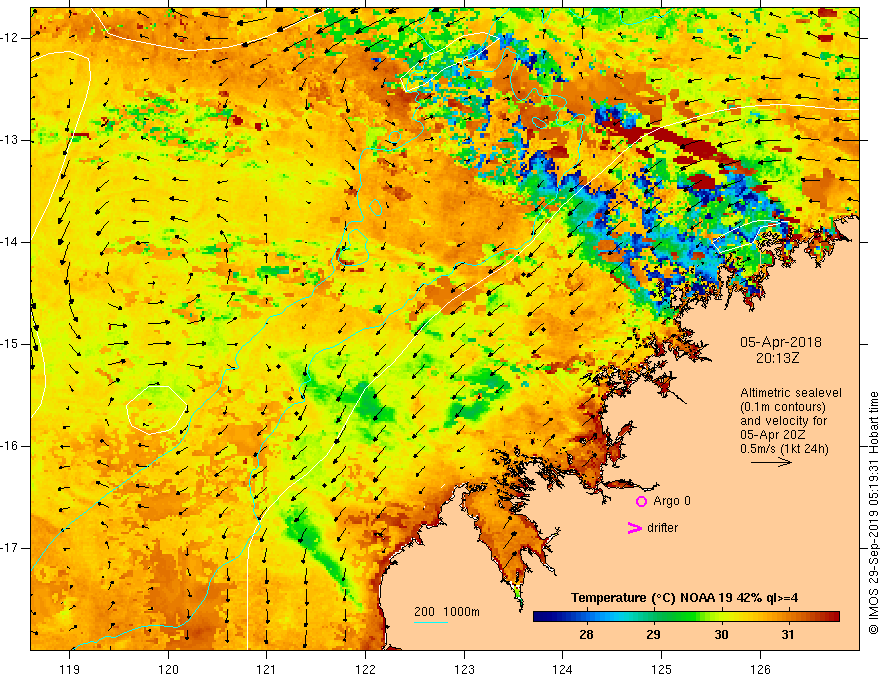
Task: Click the '126' longitude axis label
Action: pyautogui.click(x=760, y=669)
